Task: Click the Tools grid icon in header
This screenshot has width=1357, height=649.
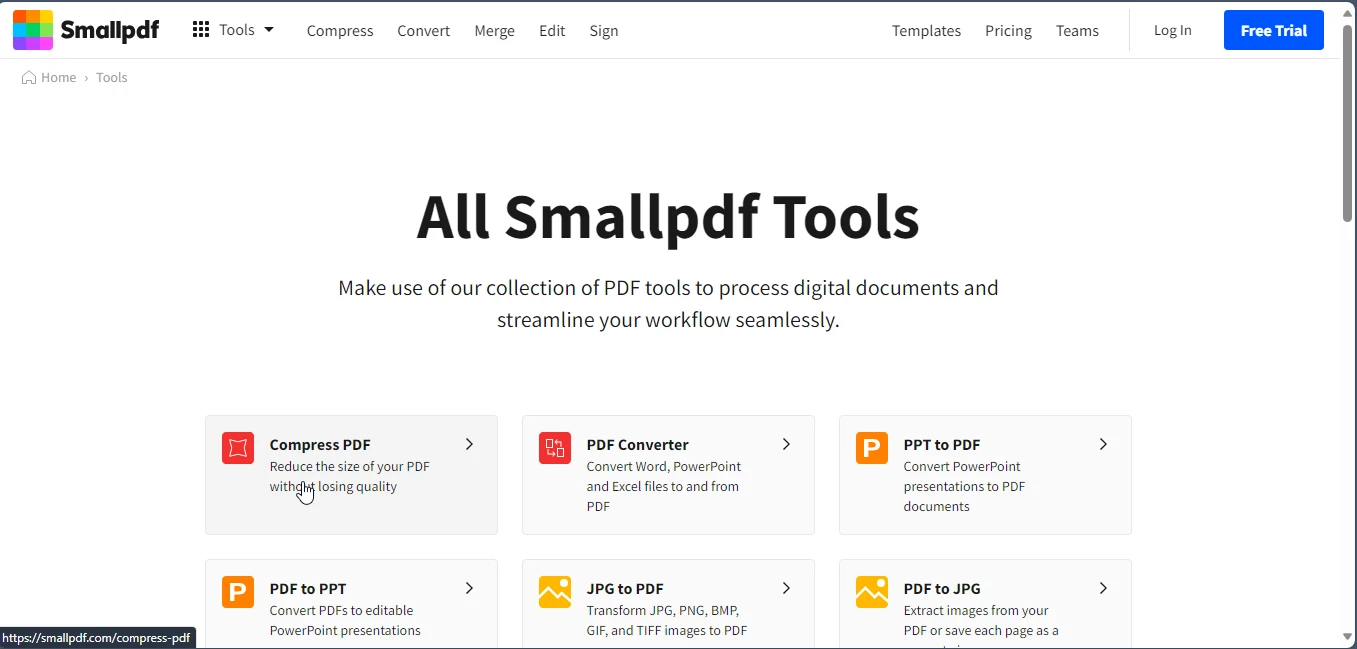Action: coord(201,30)
